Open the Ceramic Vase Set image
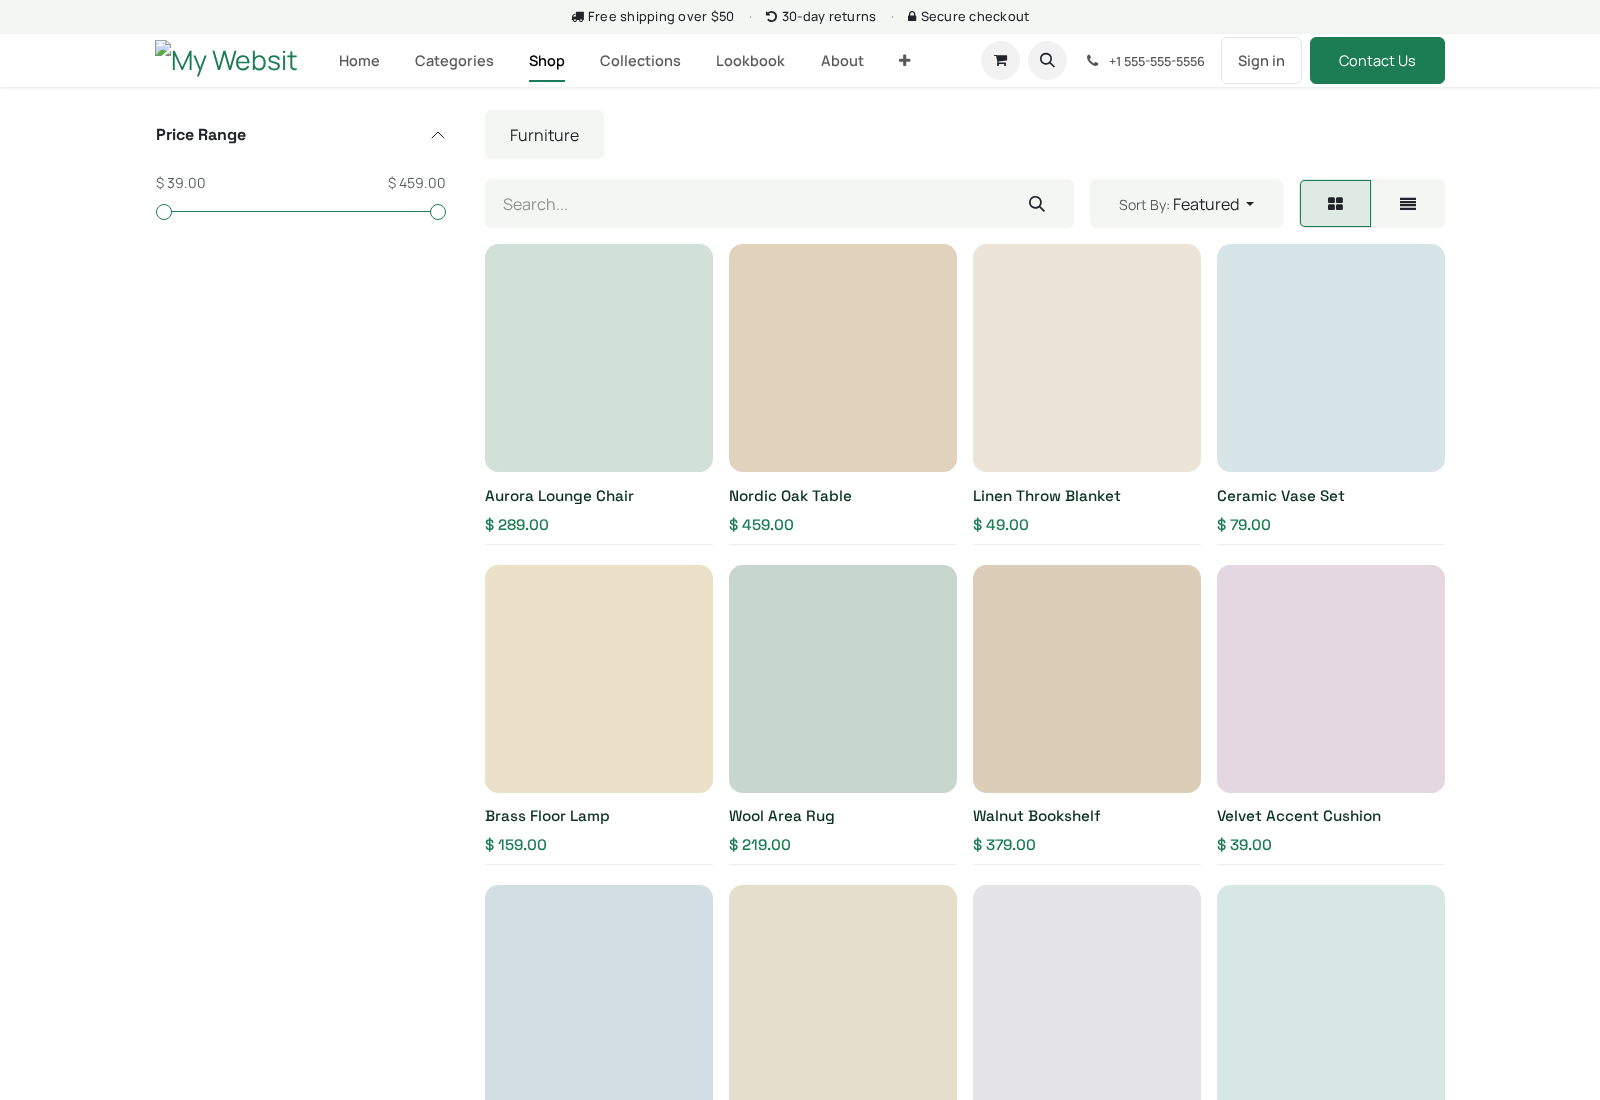The height and width of the screenshot is (1100, 1600). tap(1331, 358)
